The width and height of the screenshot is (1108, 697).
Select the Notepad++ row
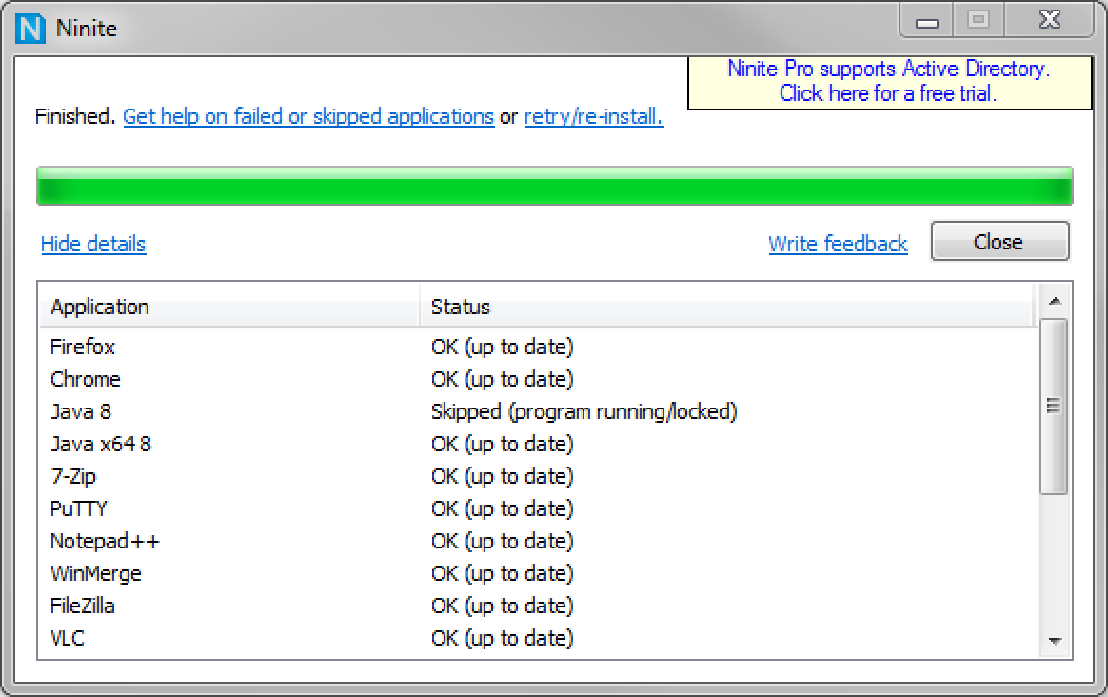point(538,541)
